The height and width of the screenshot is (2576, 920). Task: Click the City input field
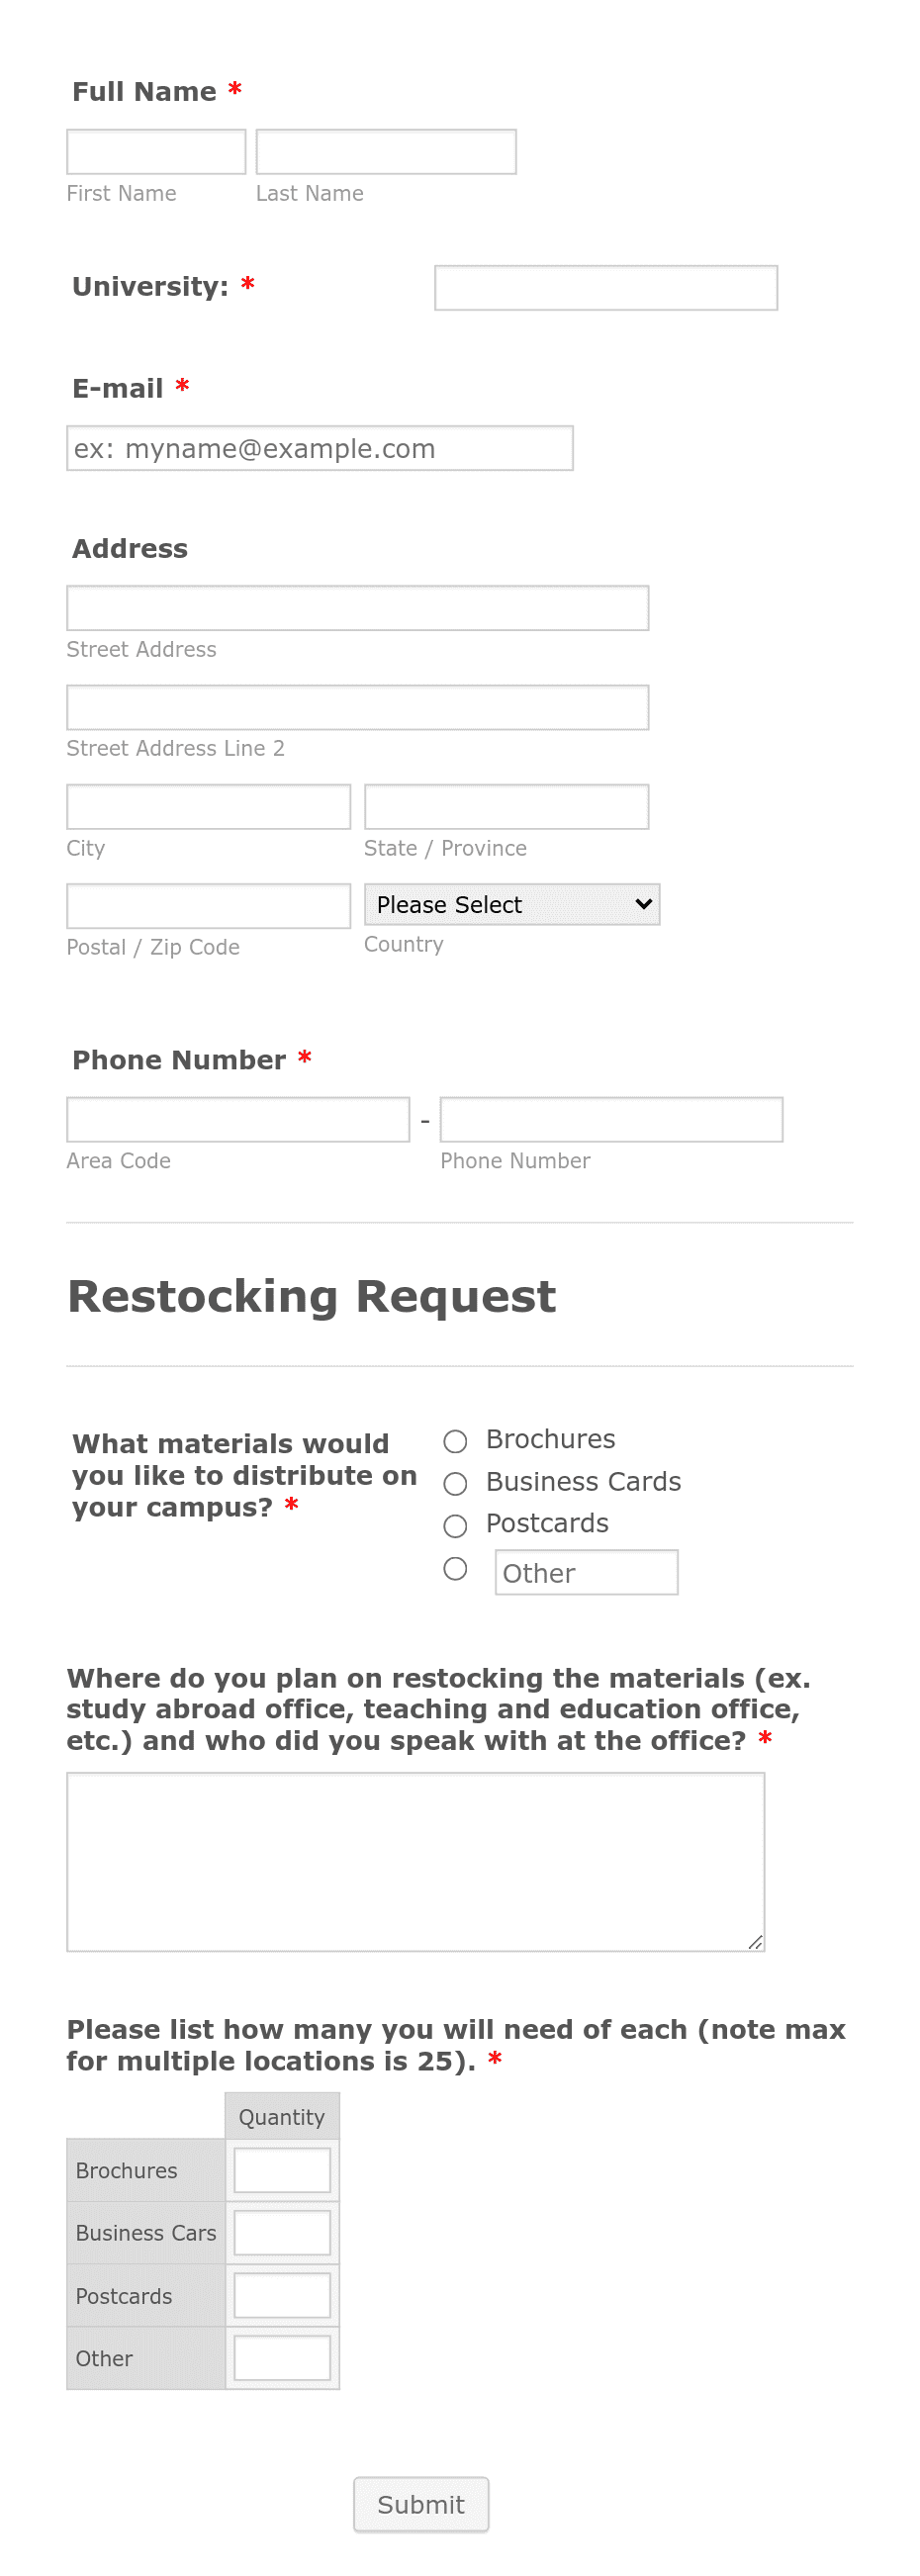207,806
